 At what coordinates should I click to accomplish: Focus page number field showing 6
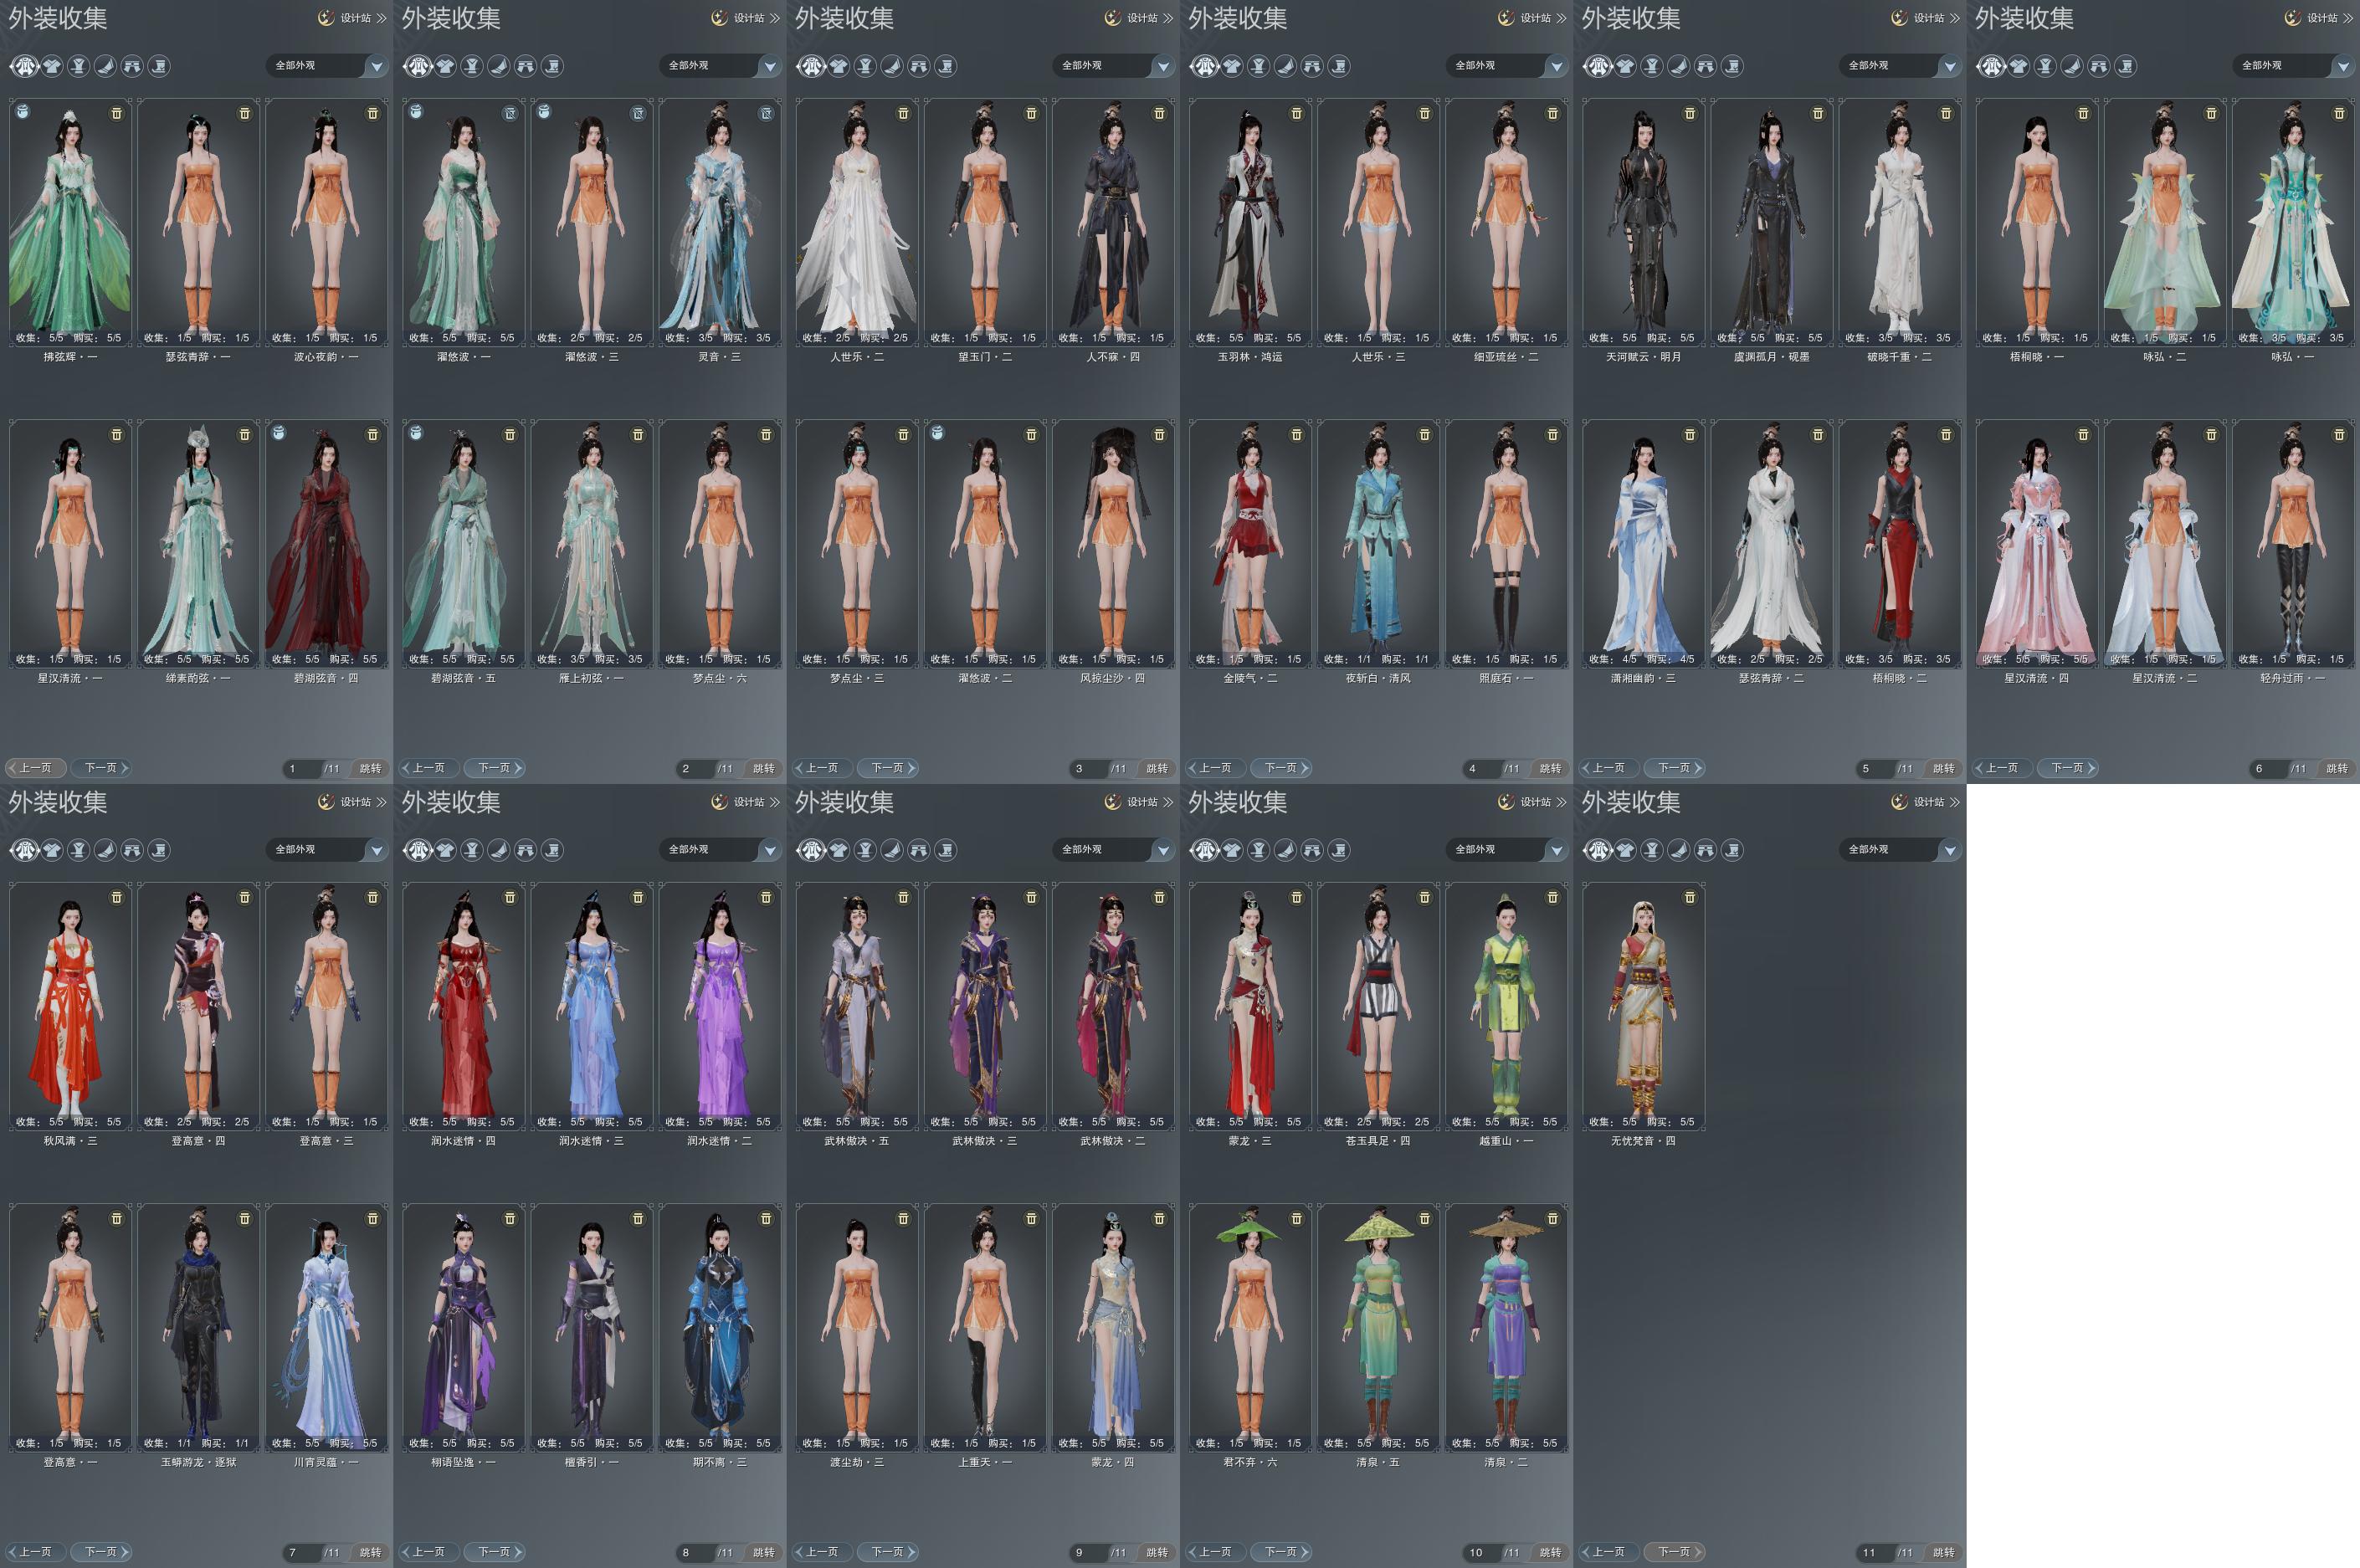[2264, 768]
